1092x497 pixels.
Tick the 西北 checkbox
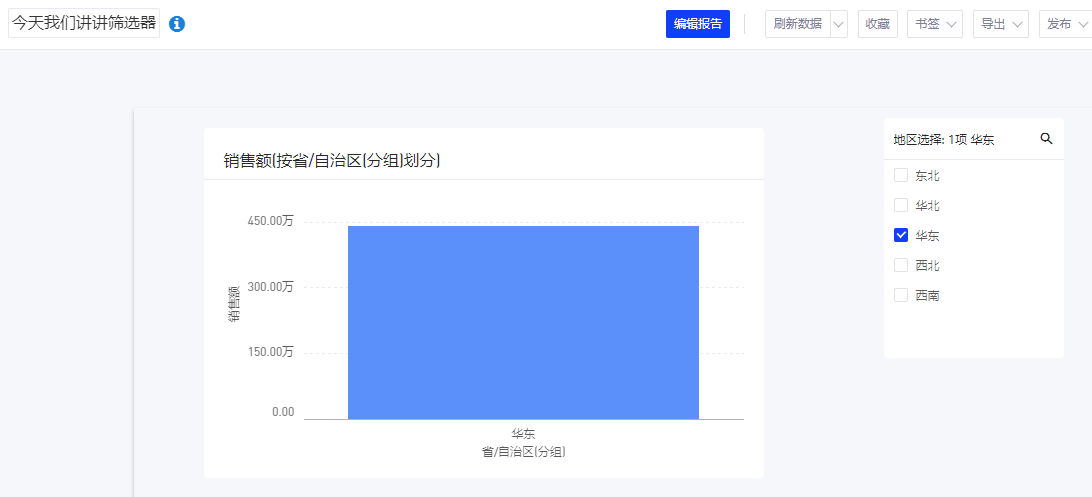901,266
